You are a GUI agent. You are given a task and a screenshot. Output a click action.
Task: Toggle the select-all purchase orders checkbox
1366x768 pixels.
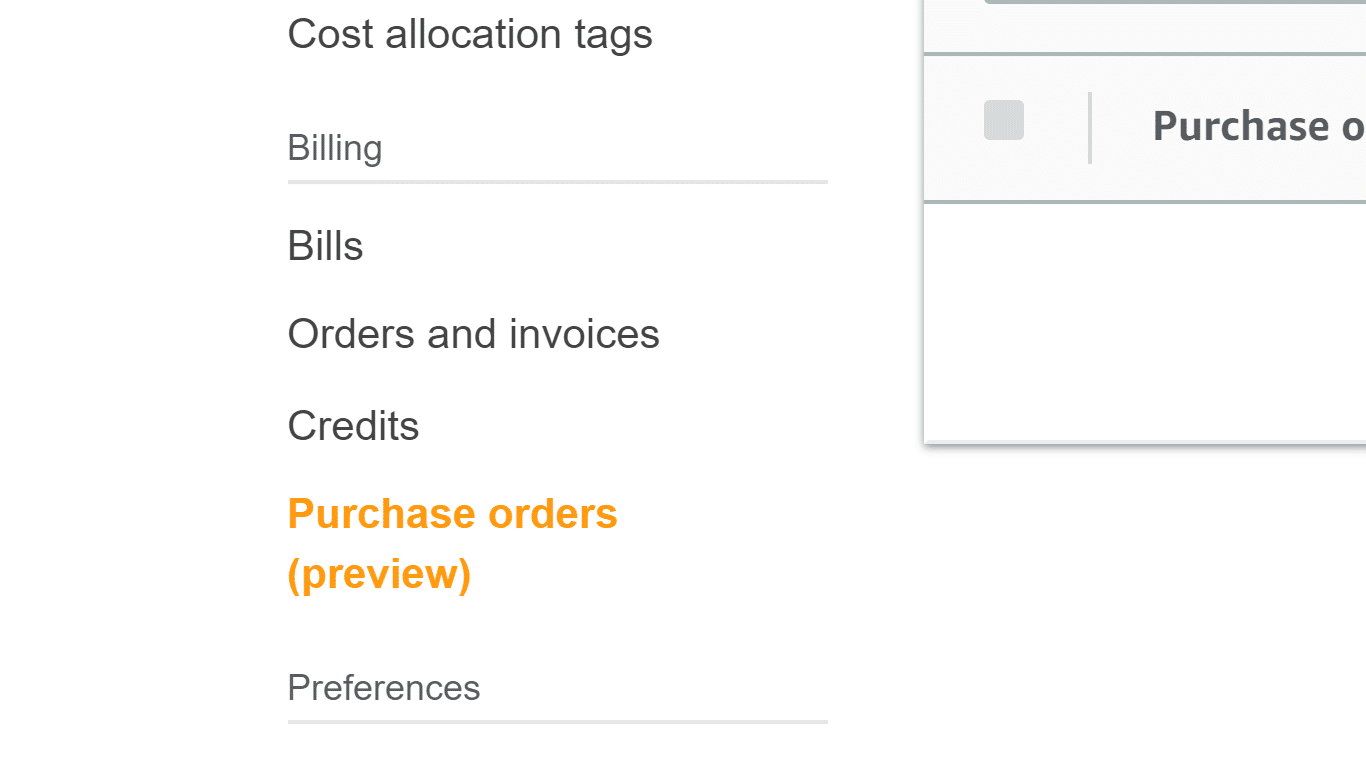tap(1002, 120)
